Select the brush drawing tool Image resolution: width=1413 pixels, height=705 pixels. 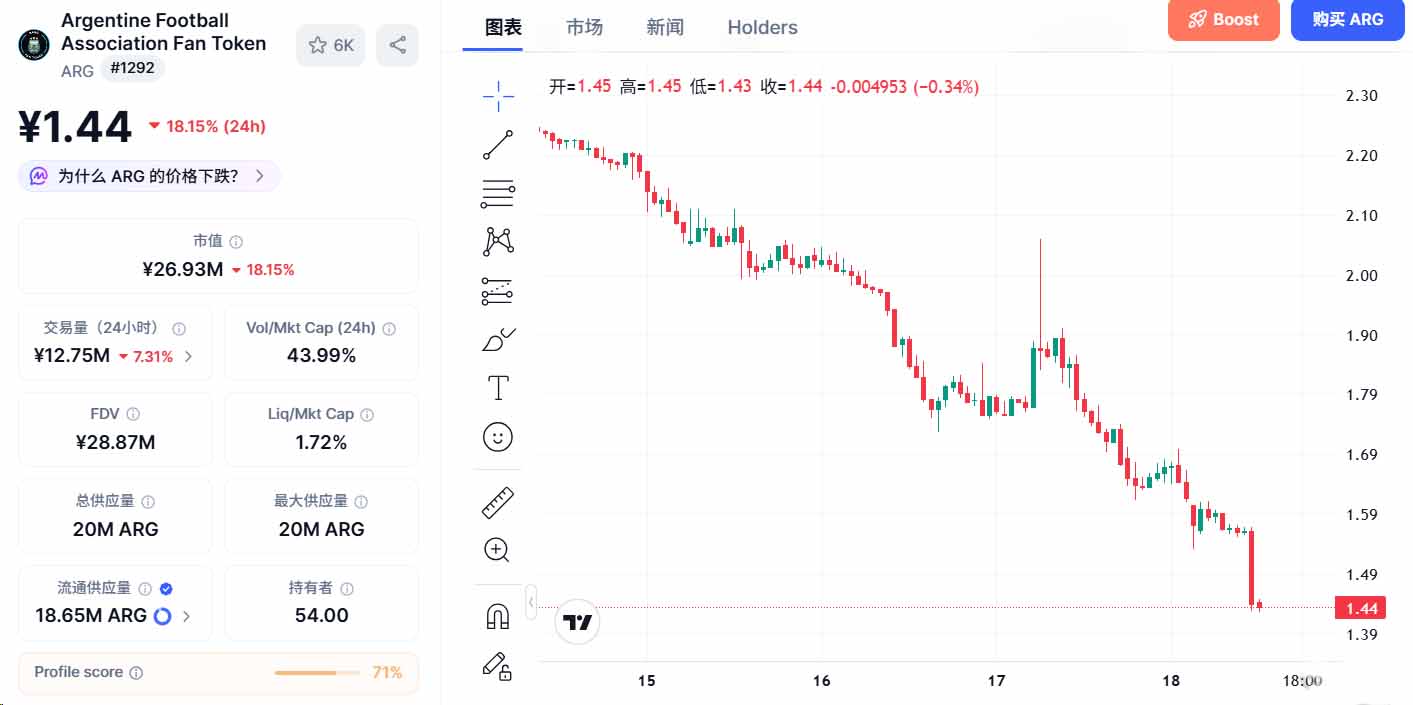point(498,340)
